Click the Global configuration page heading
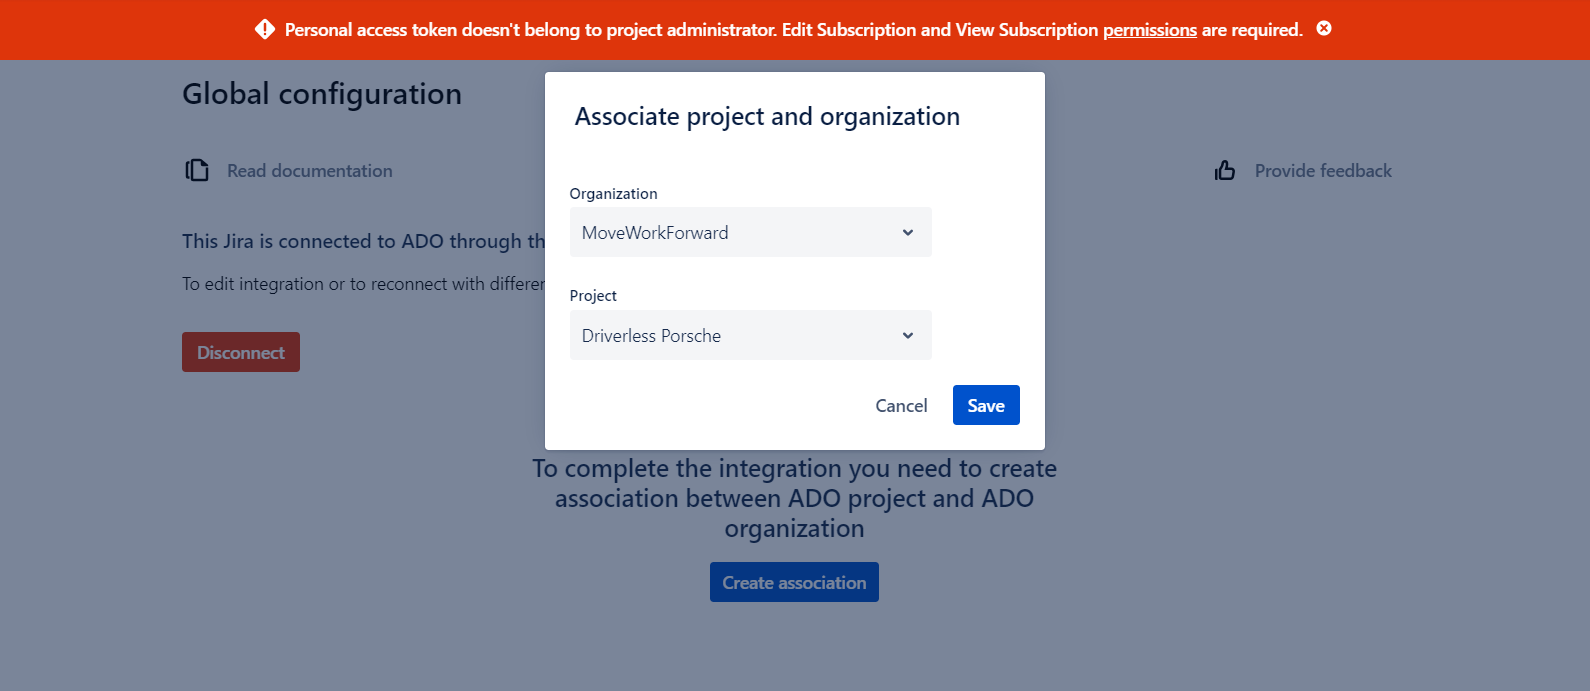This screenshot has width=1590, height=691. click(322, 94)
